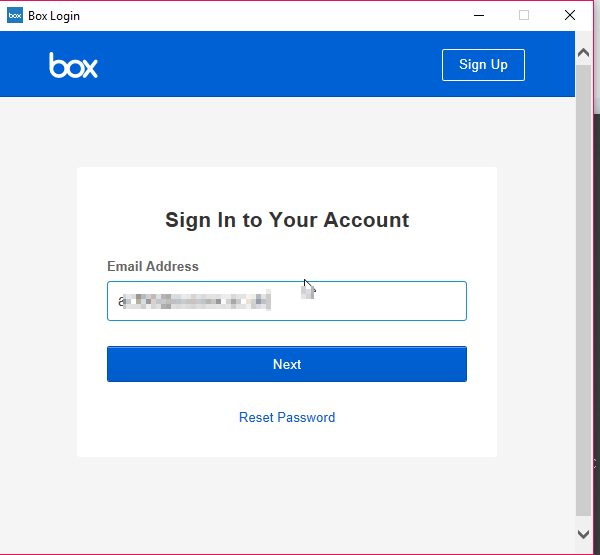The height and width of the screenshot is (555, 600).
Task: Open the Reset Password link
Action: [x=287, y=417]
